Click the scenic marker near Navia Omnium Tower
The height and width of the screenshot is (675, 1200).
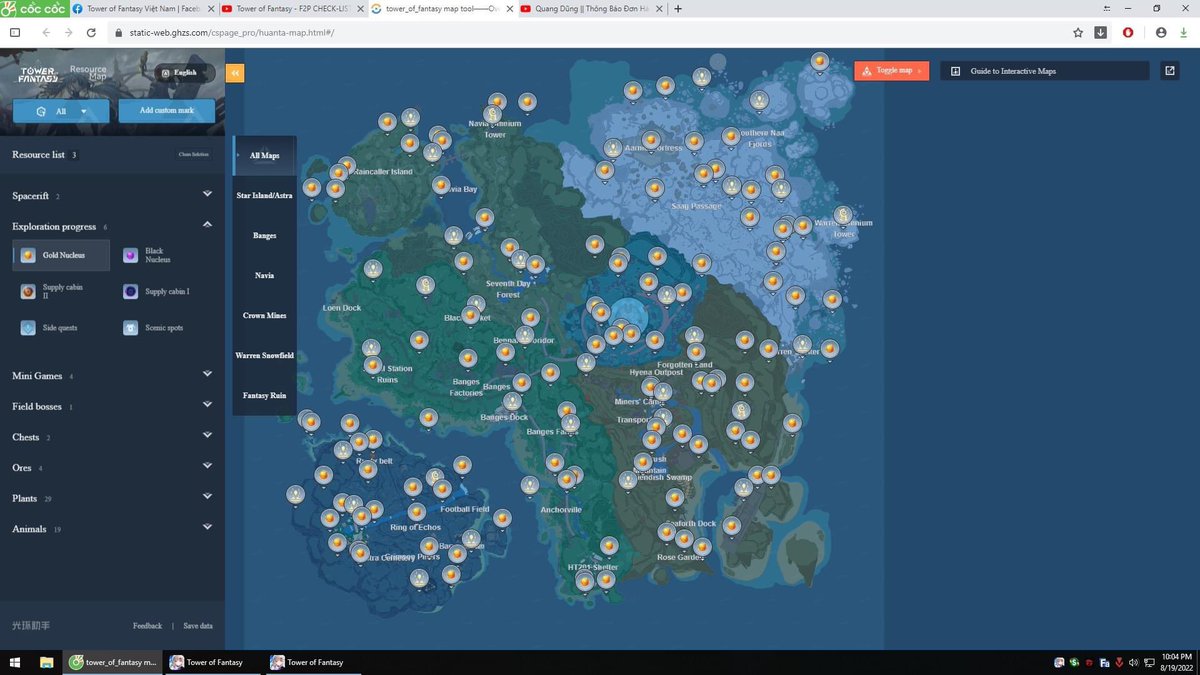tap(493, 115)
